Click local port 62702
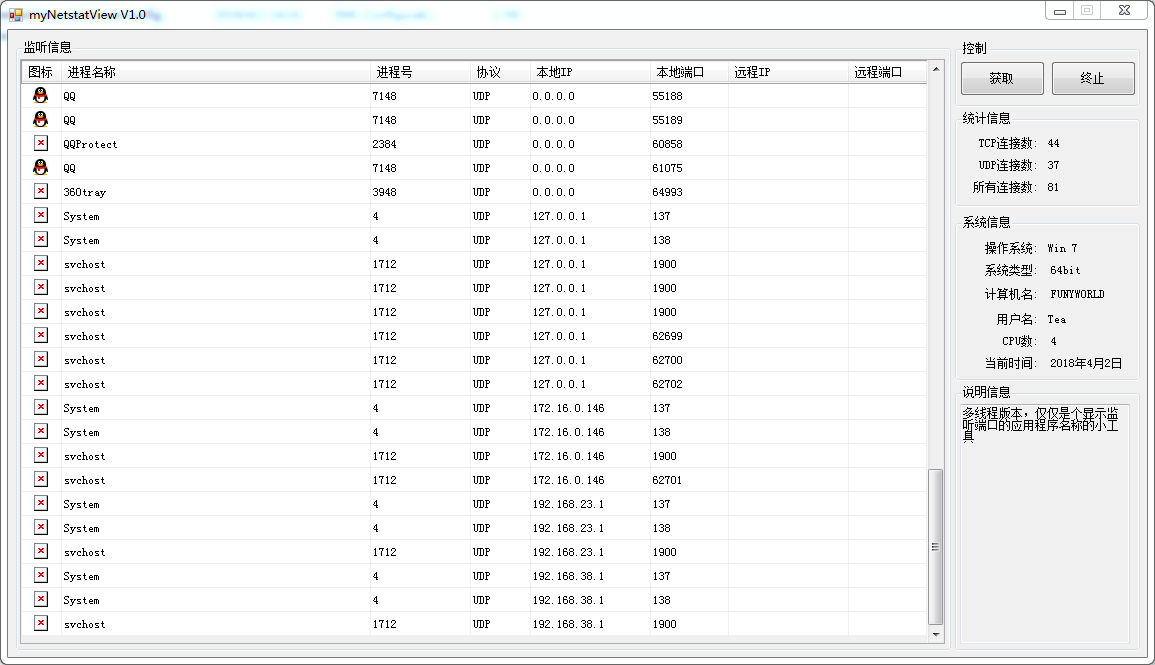 [x=667, y=384]
